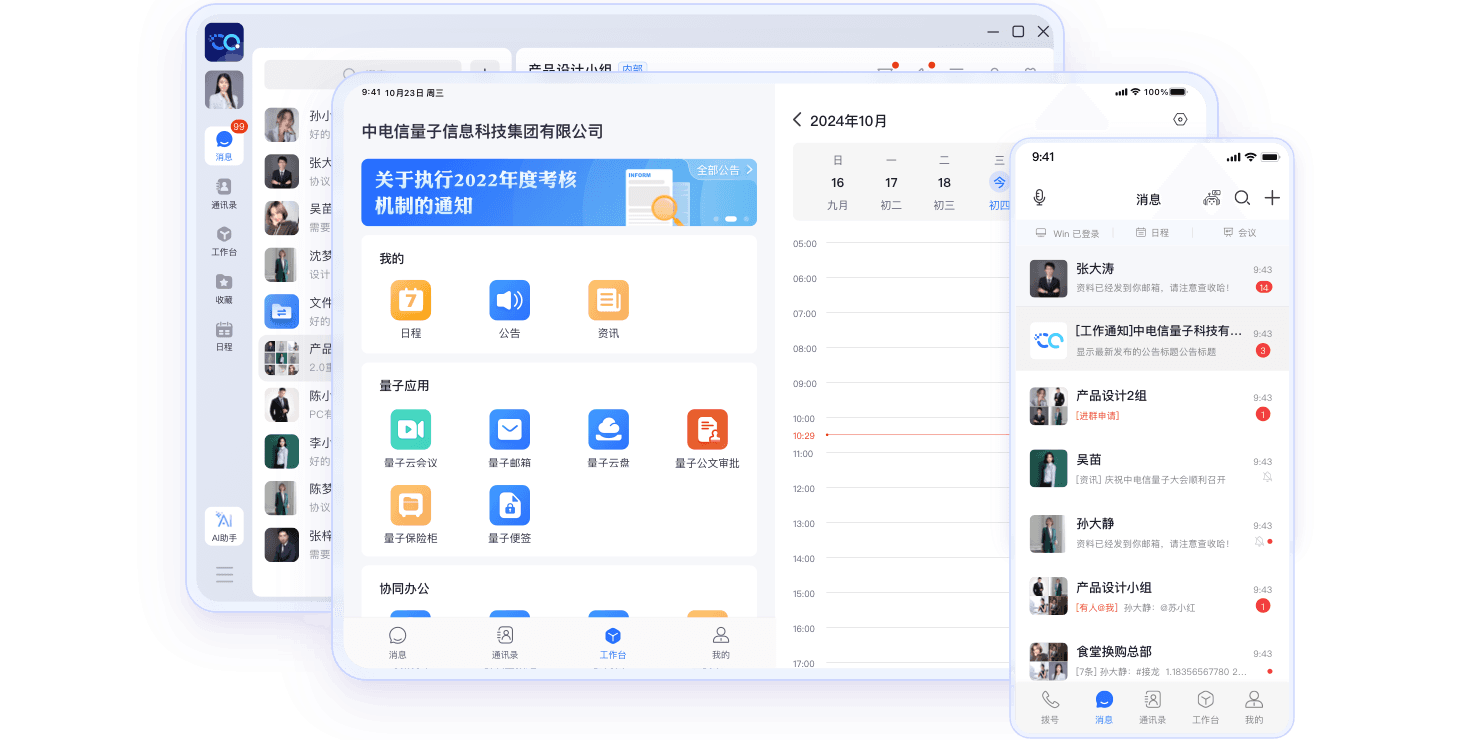This screenshot has width=1480, height=740.
Task: Go back from the 2024年10月 calendar view
Action: click(797, 119)
